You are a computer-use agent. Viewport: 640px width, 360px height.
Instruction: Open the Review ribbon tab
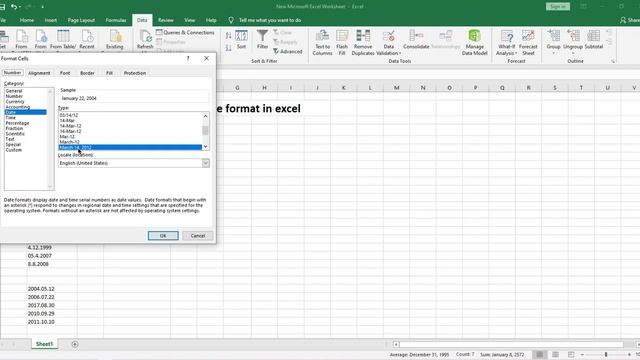[x=166, y=20]
